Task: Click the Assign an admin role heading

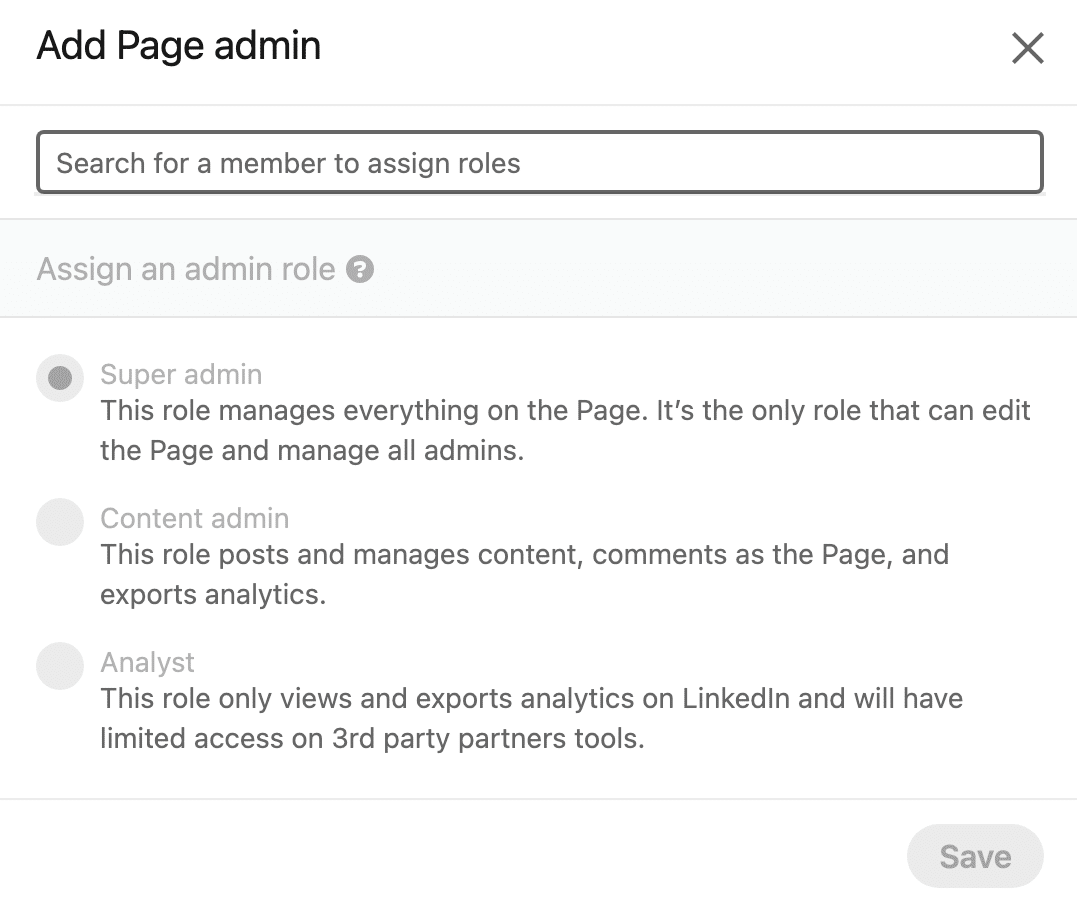Action: pyautogui.click(x=186, y=269)
